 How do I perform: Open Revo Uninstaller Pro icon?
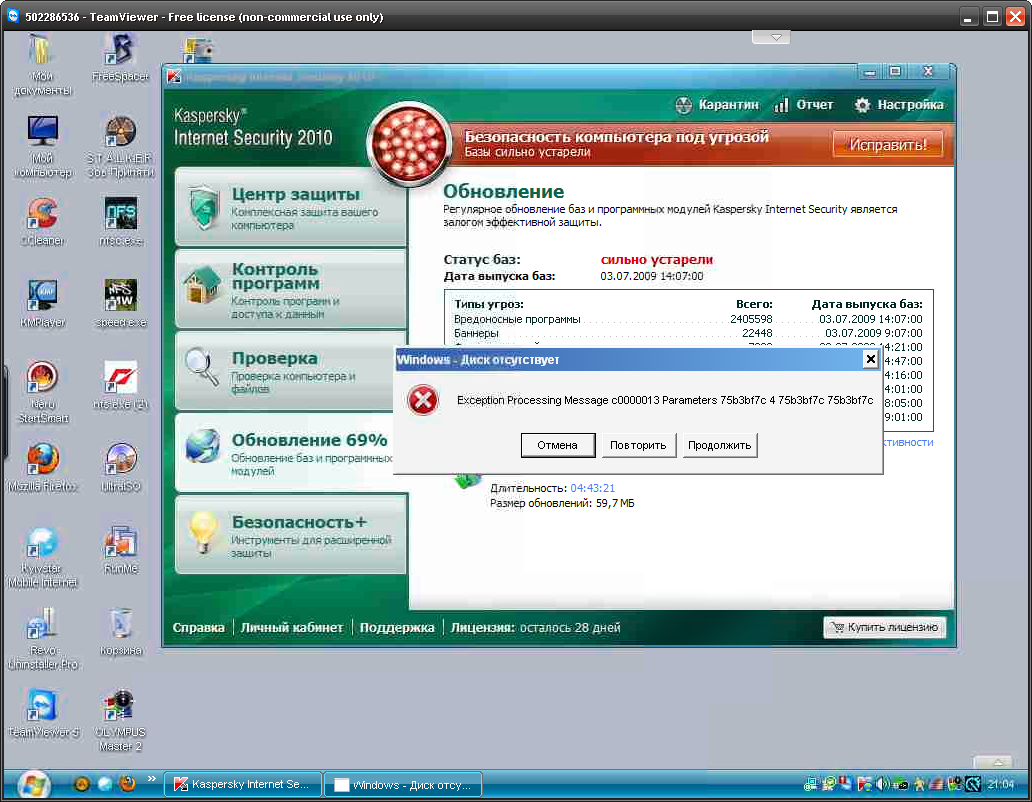pos(42,638)
